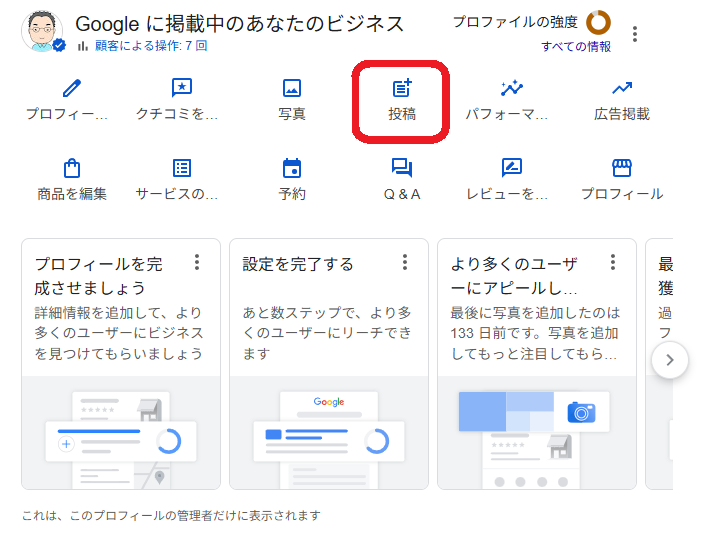Open the より多くのユーザー card options menu
This screenshot has width=706, height=542.
[613, 262]
